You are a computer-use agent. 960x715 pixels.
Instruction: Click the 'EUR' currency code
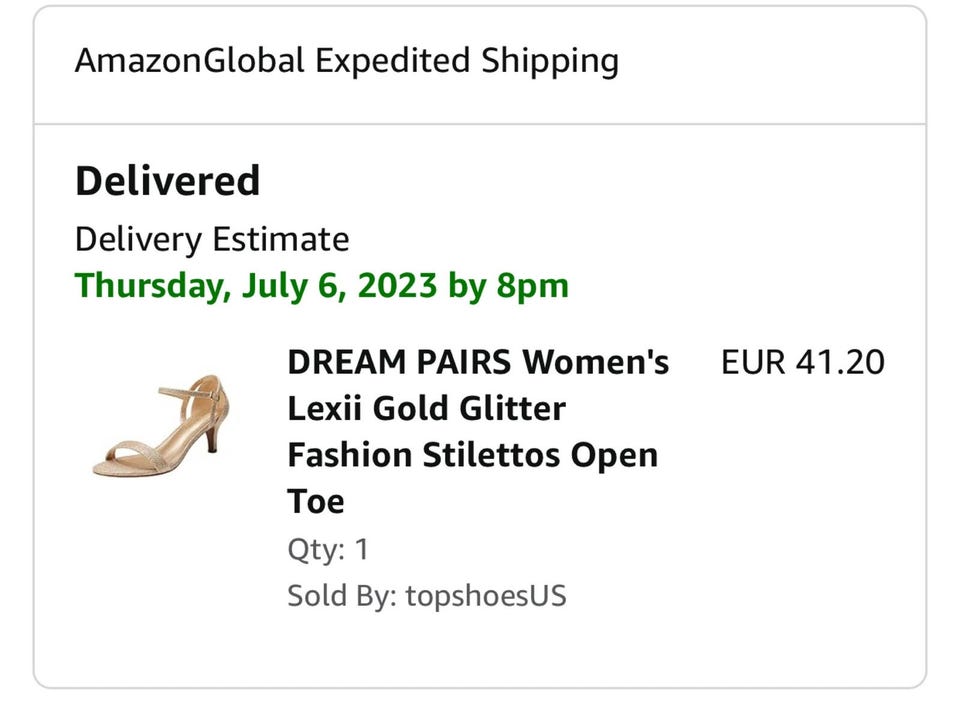(x=753, y=362)
